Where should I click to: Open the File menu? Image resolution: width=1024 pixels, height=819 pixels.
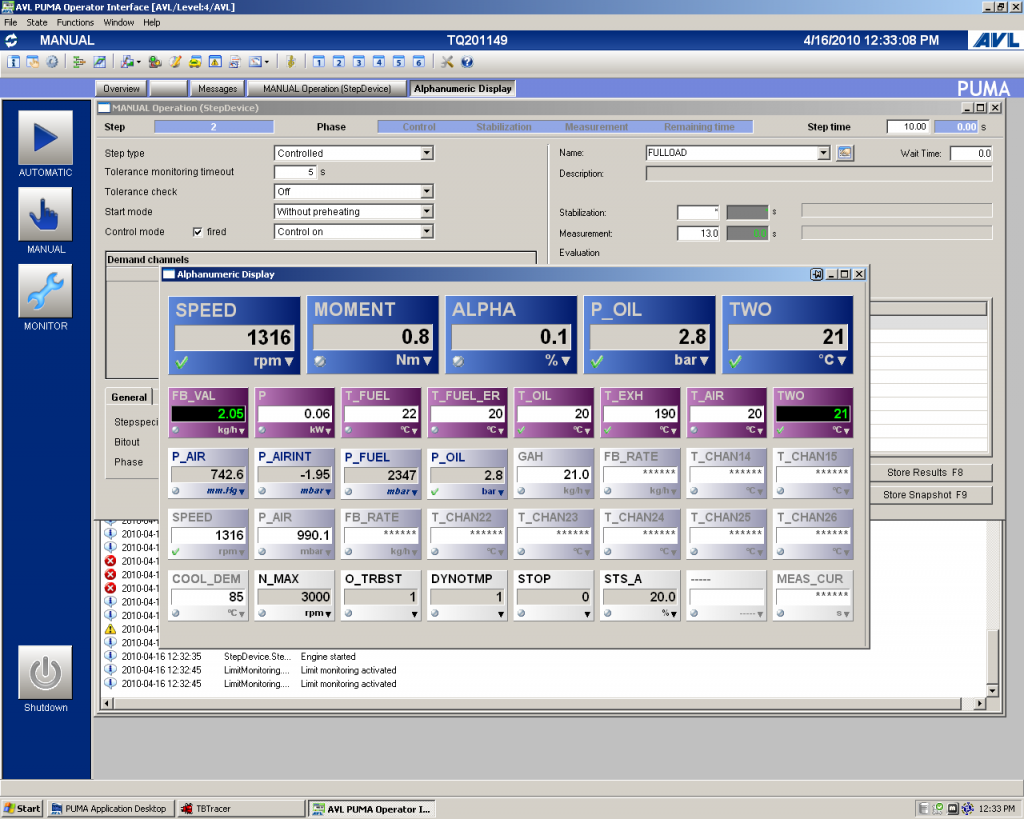click(10, 22)
